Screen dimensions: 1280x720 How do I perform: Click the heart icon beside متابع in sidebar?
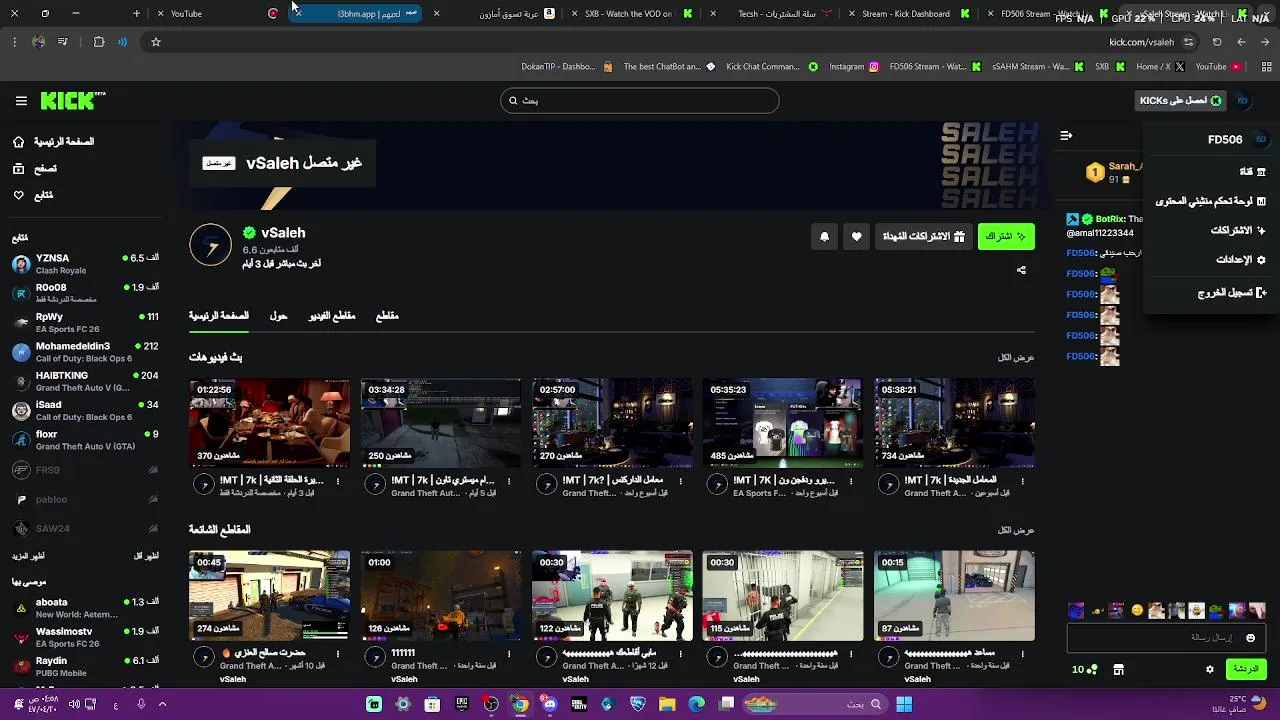pyautogui.click(x=19, y=195)
